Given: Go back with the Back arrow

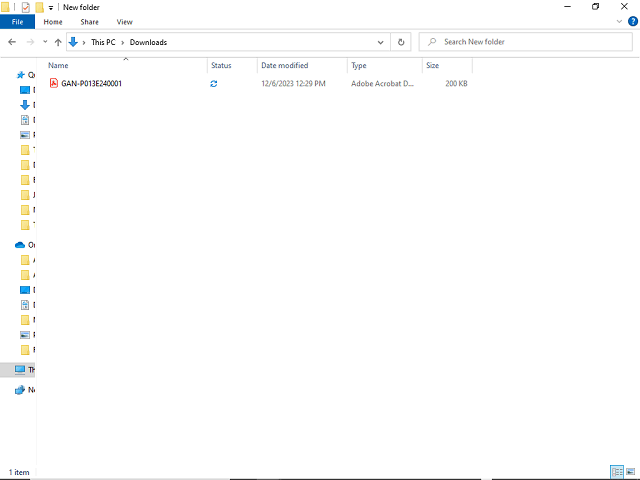Looking at the screenshot, I should coord(12,42).
